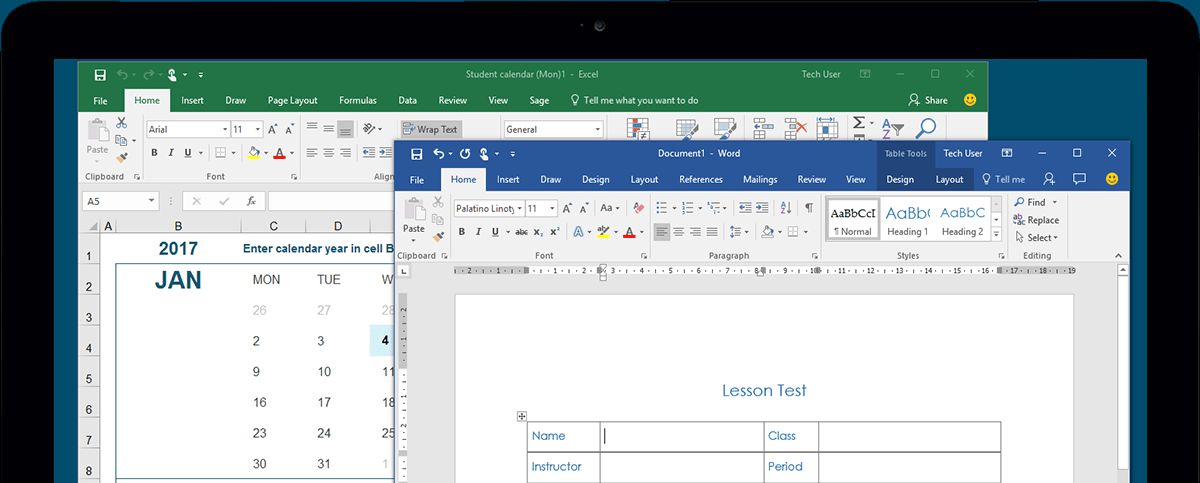The image size is (1200, 483).
Task: Click the Share button in Excel
Action: pyautogui.click(x=928, y=100)
